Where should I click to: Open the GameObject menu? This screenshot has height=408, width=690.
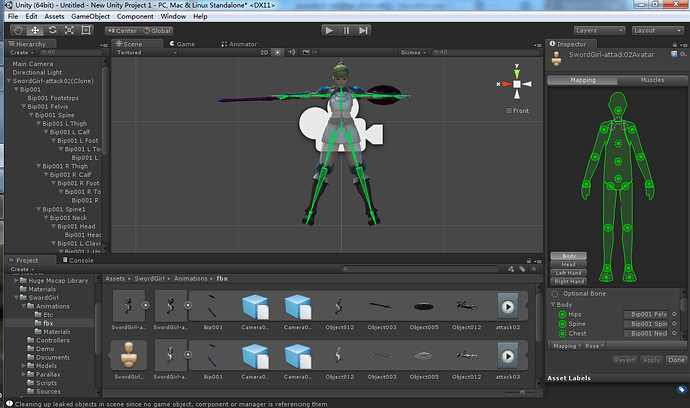[x=91, y=17]
